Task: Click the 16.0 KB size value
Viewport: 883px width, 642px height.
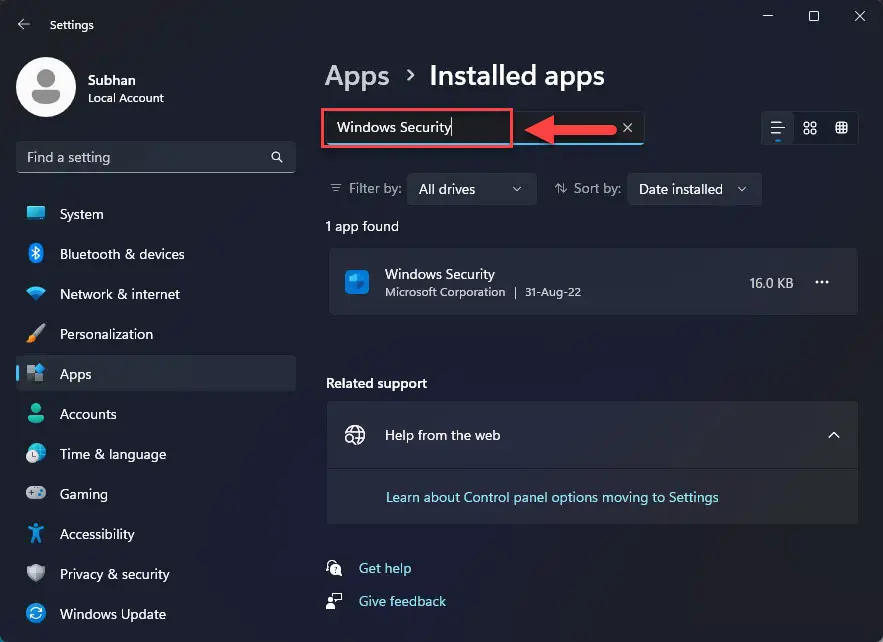Action: 771,283
